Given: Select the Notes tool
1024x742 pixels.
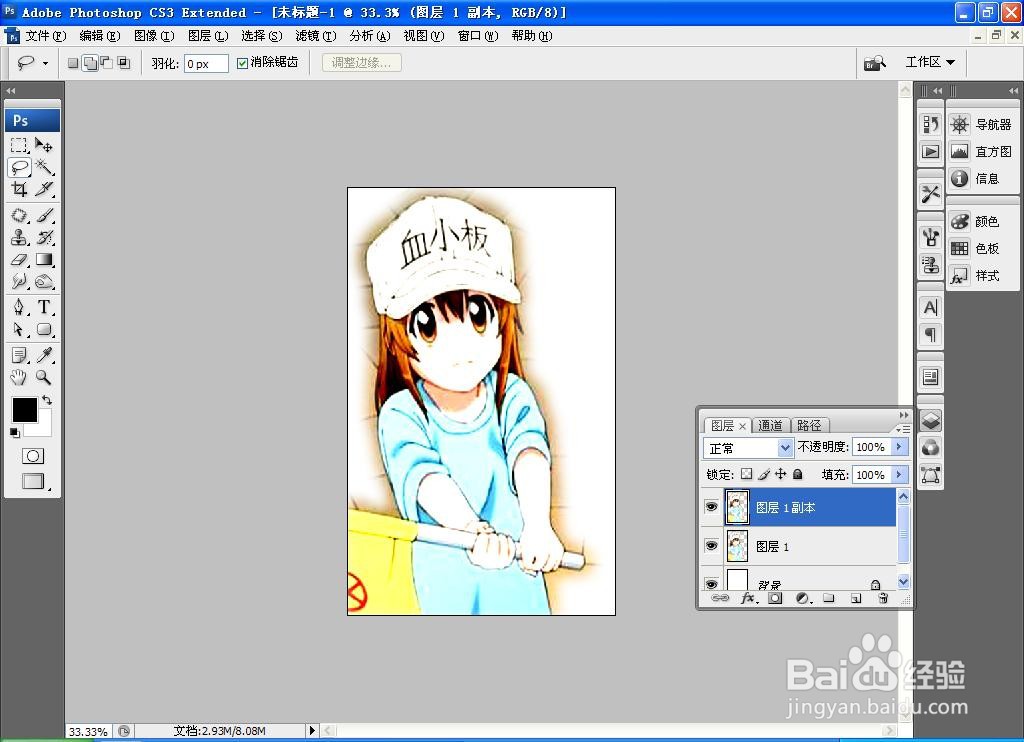Looking at the screenshot, I should click(19, 355).
